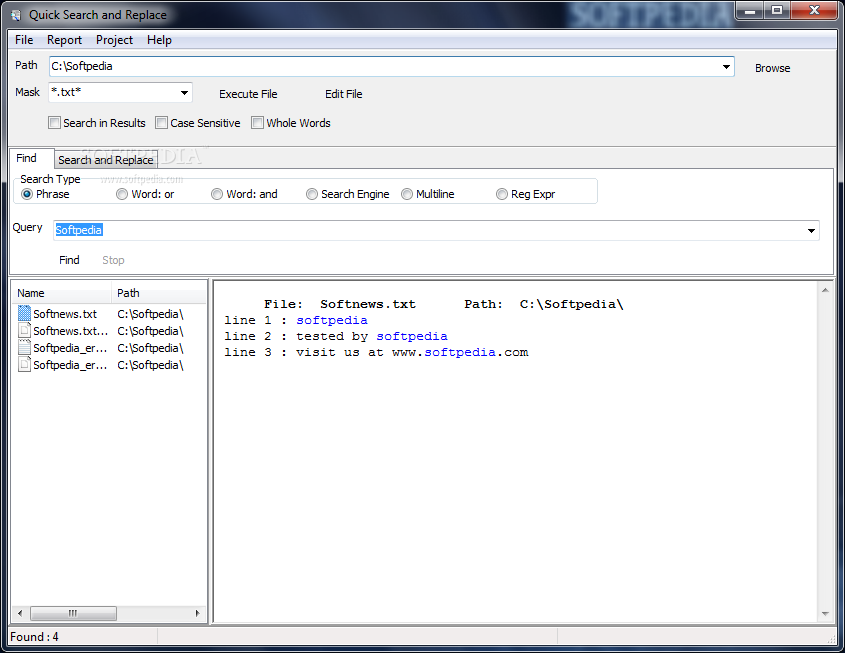The height and width of the screenshot is (653, 845).
Task: Click the file list scroll right arrow
Action: 197,613
